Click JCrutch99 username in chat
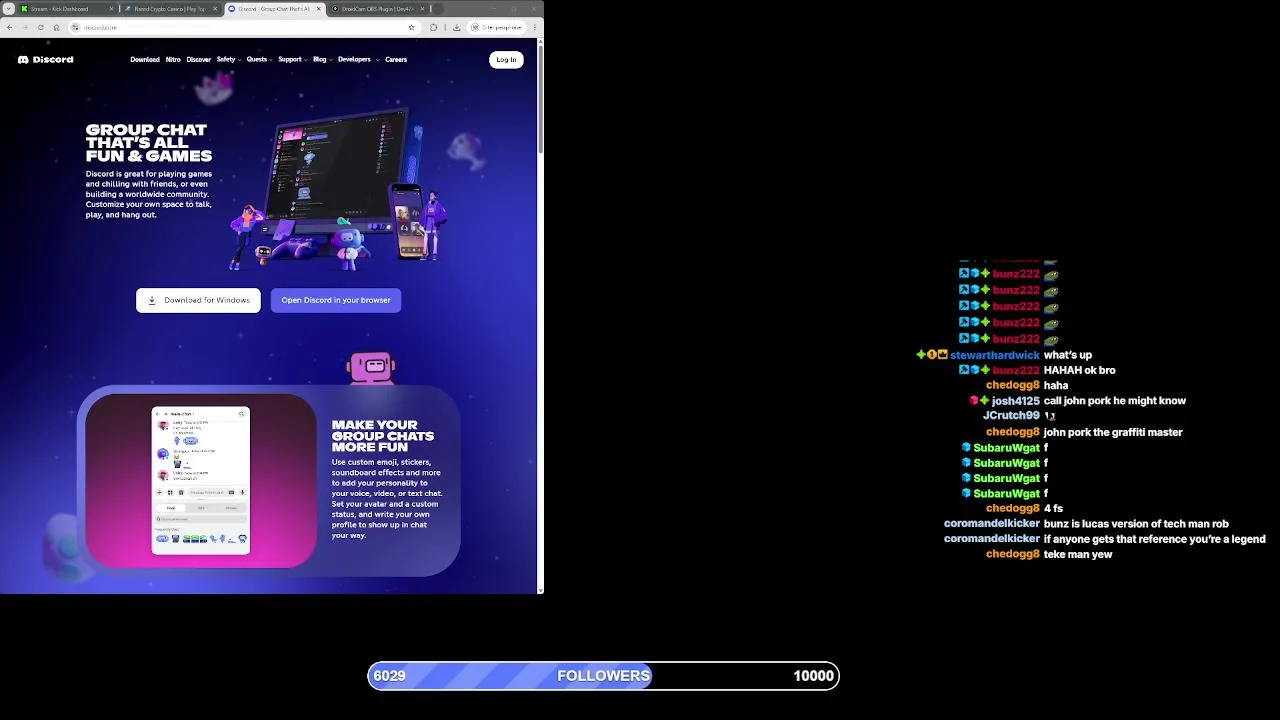The image size is (1280, 720). [x=1011, y=416]
